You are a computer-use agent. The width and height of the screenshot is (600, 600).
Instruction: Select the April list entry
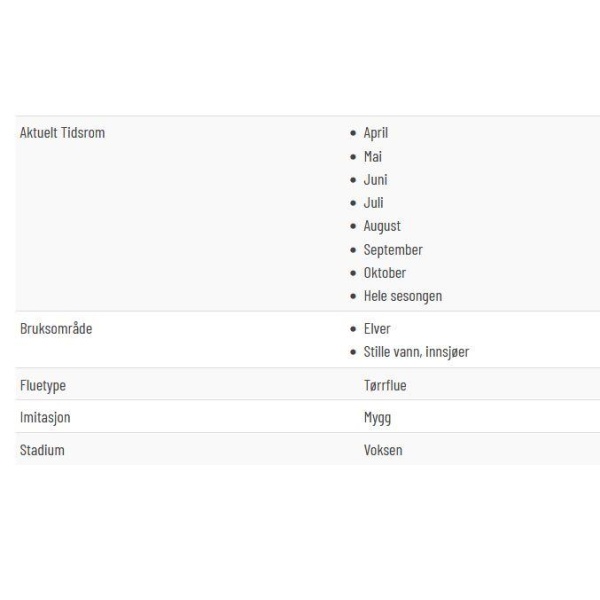[x=375, y=133]
